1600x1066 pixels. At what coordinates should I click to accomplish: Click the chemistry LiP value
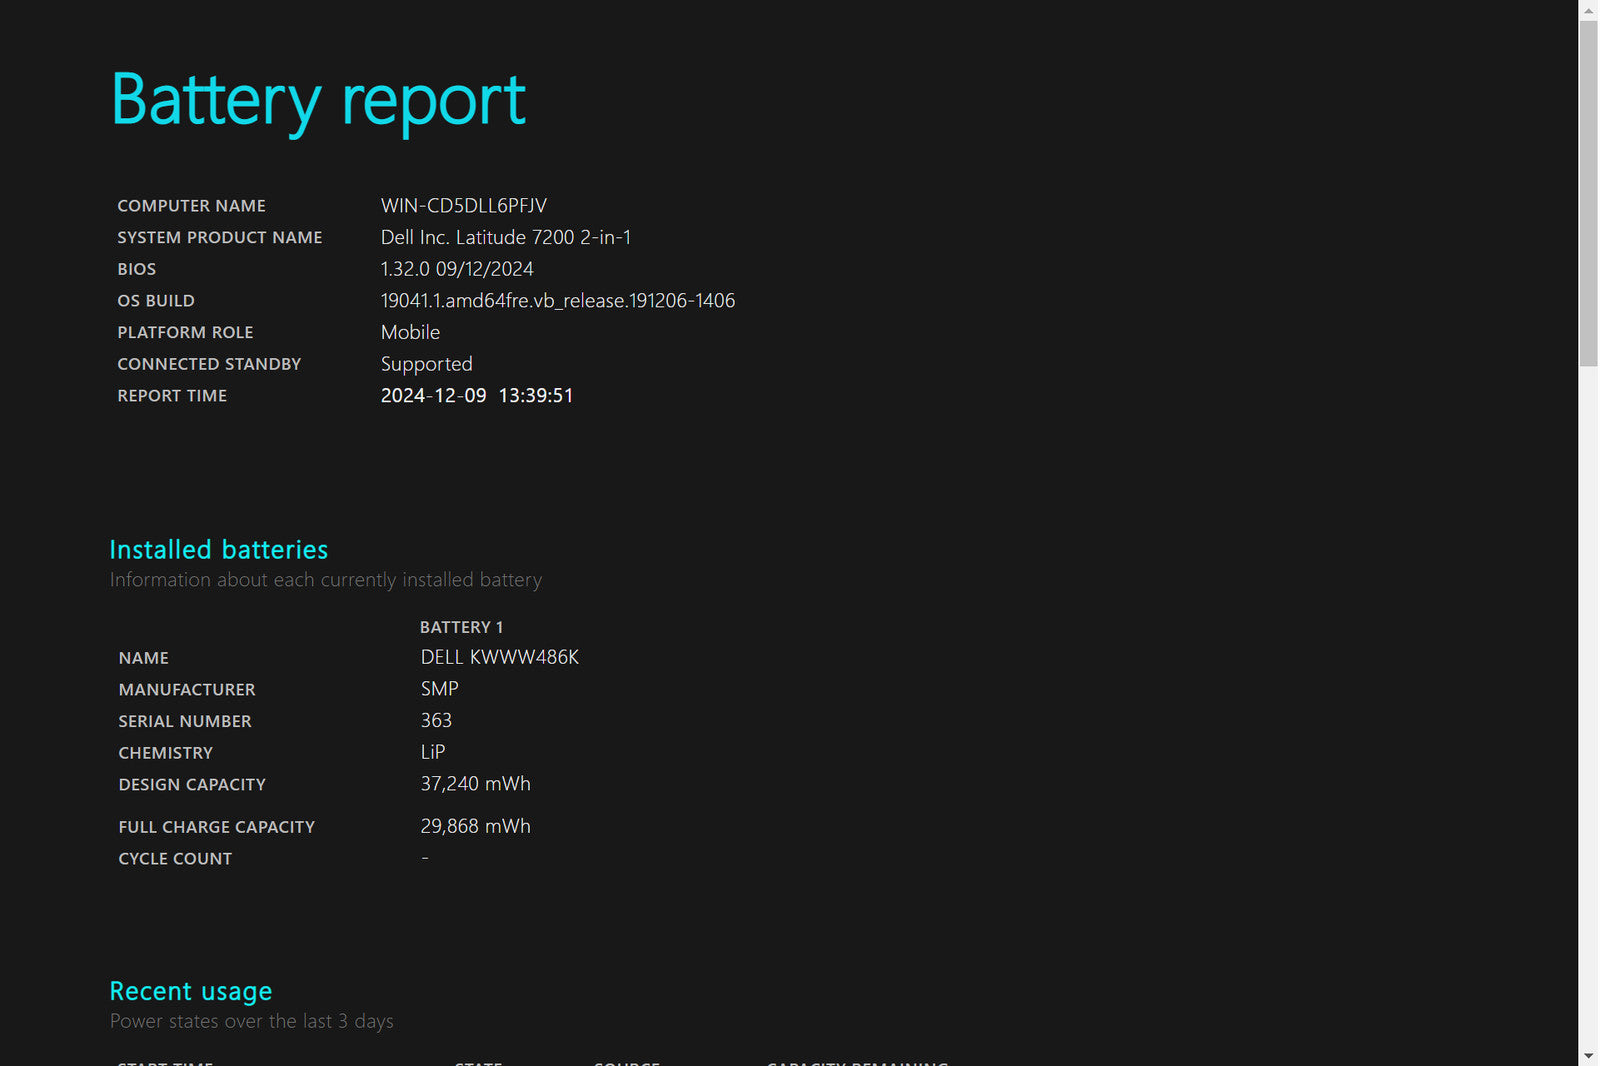(x=432, y=752)
